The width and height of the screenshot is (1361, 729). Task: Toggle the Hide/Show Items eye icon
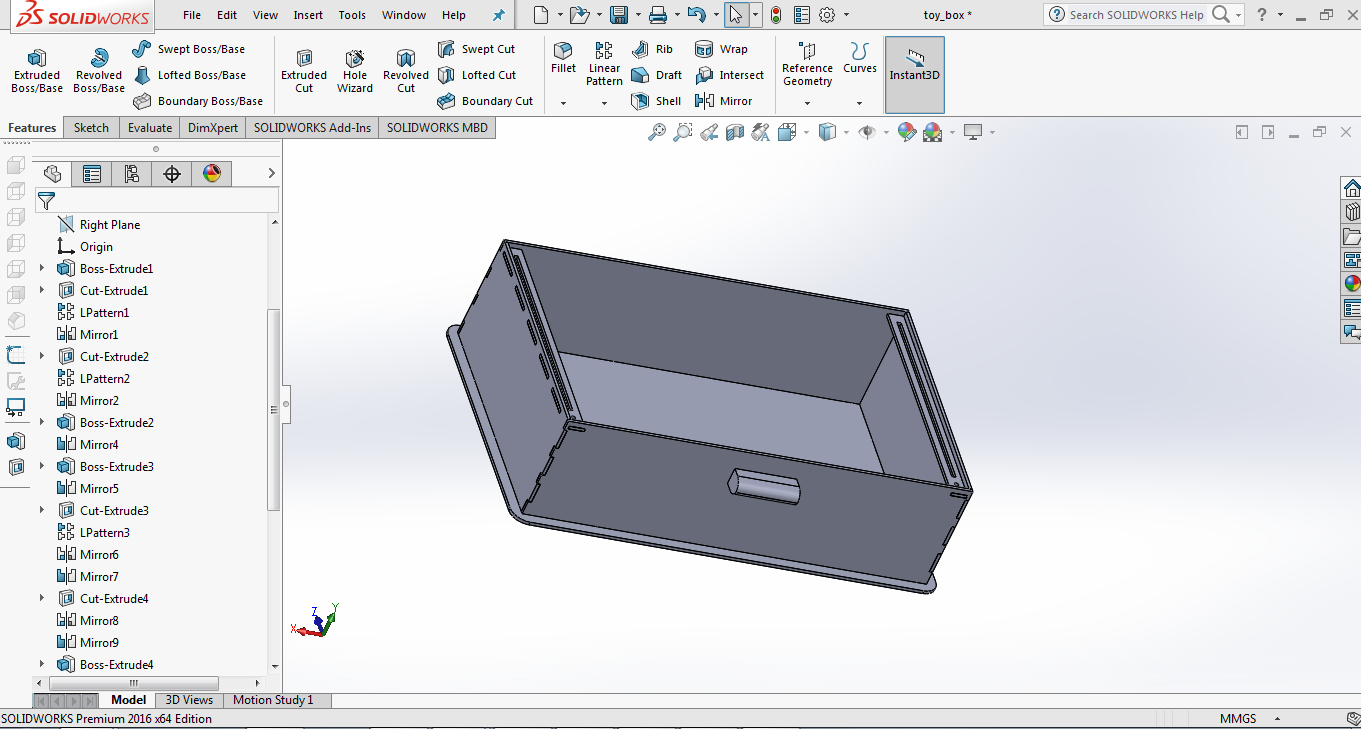[867, 132]
